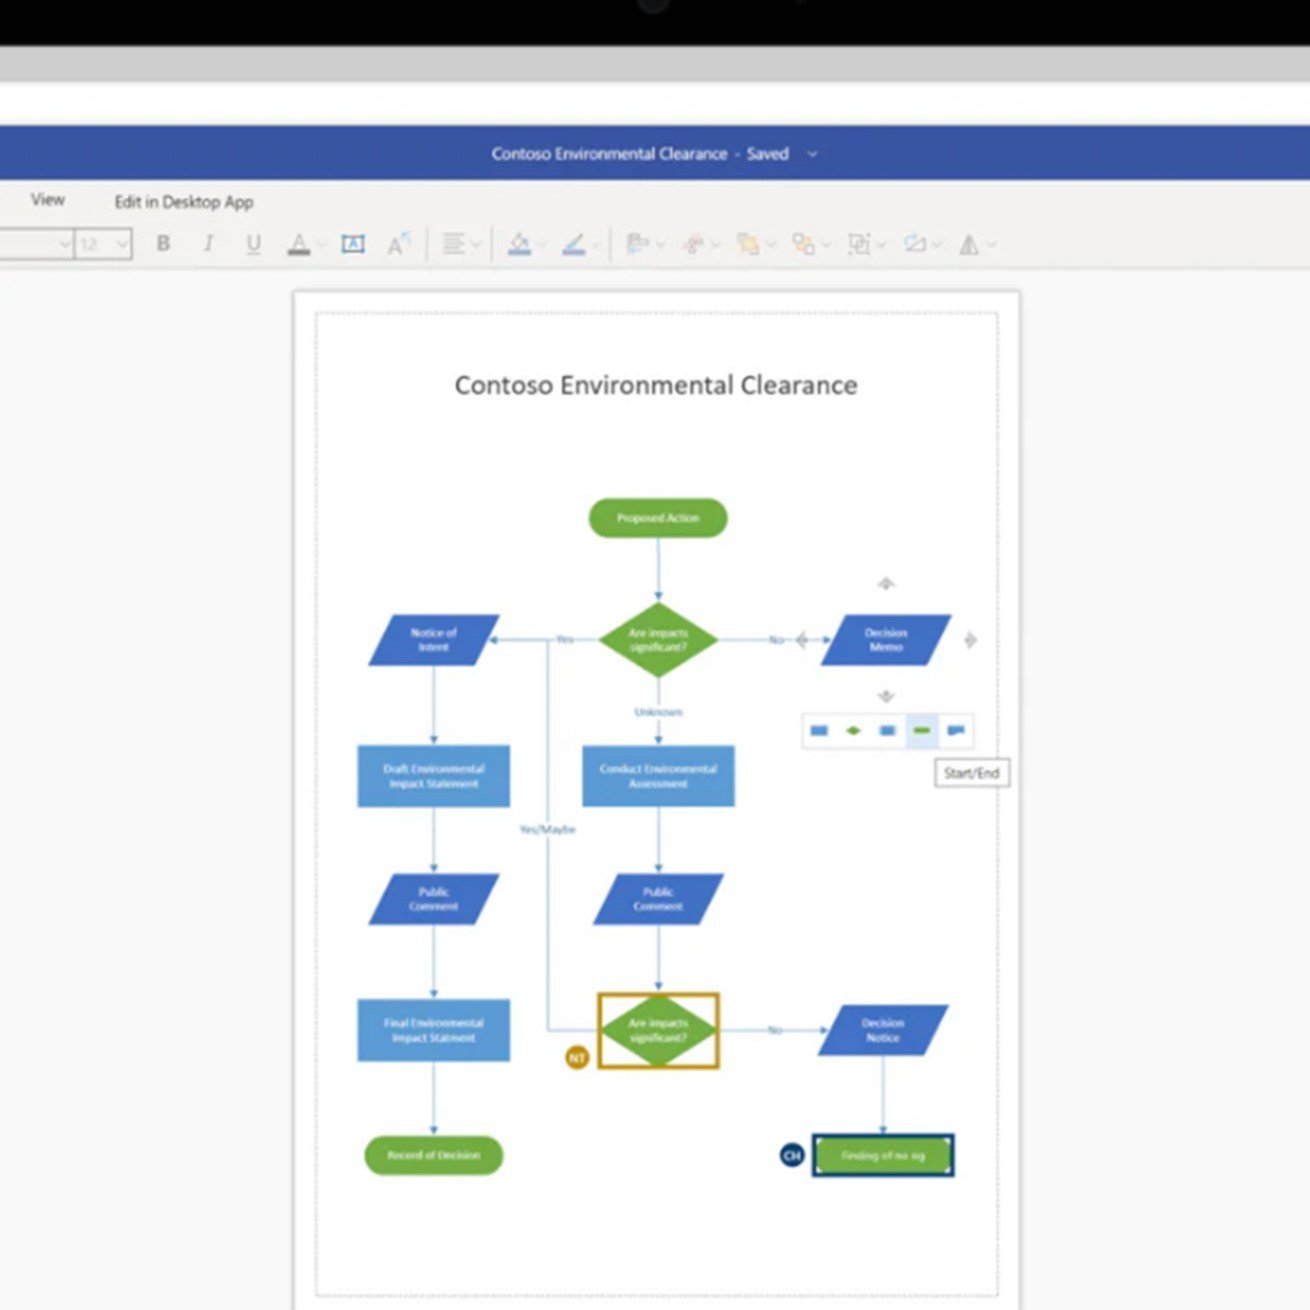The width and height of the screenshot is (1310, 1310).
Task: Pick the green diamond quick shape
Action: coord(853,731)
